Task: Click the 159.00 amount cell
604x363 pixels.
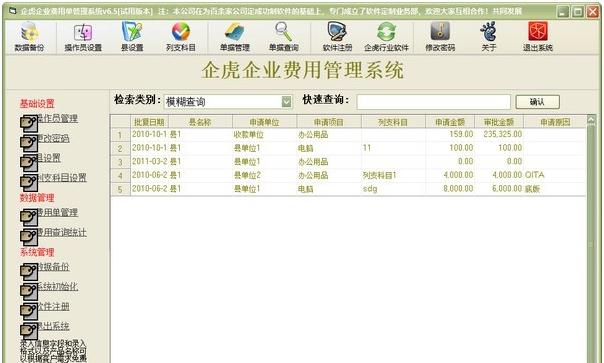Action: click(450, 134)
